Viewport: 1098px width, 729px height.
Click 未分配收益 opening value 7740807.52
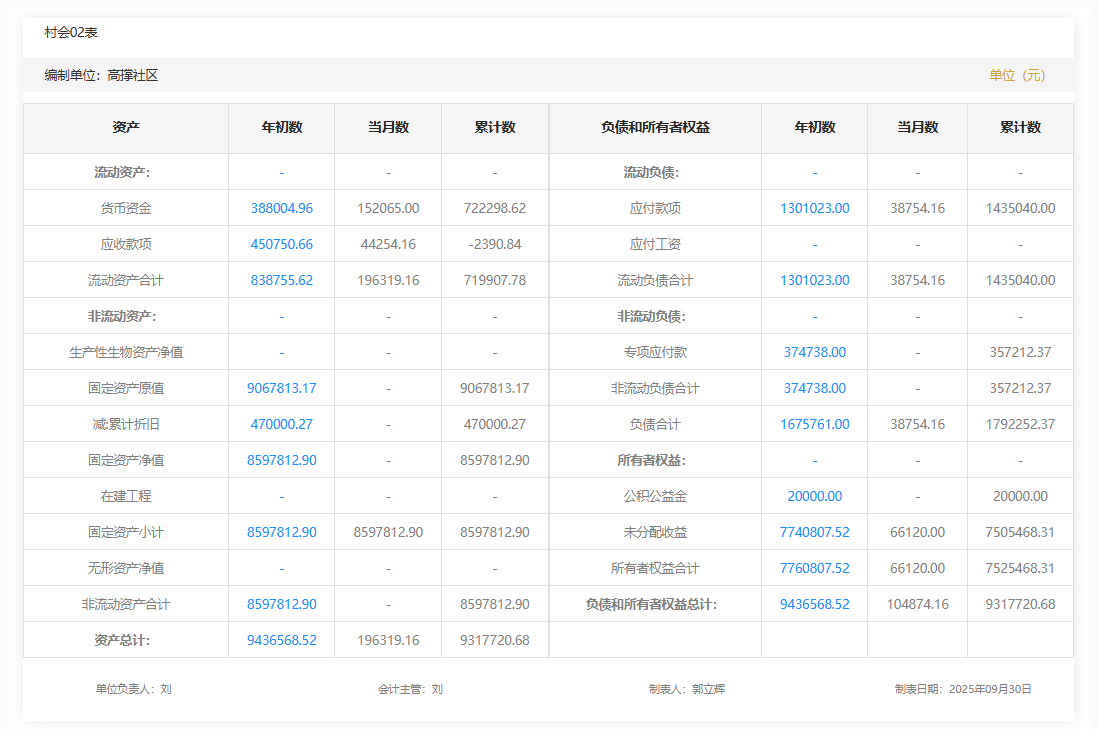[814, 532]
